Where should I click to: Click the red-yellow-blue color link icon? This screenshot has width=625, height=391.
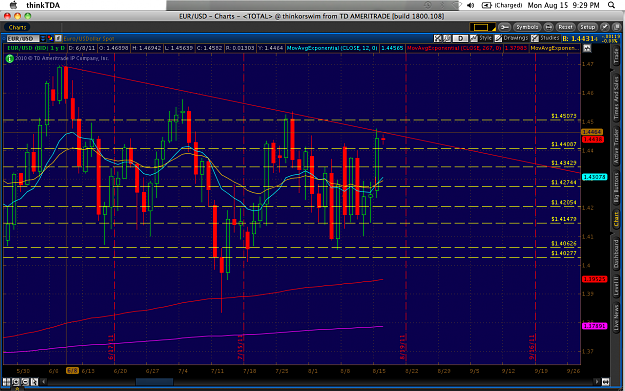tap(50, 39)
